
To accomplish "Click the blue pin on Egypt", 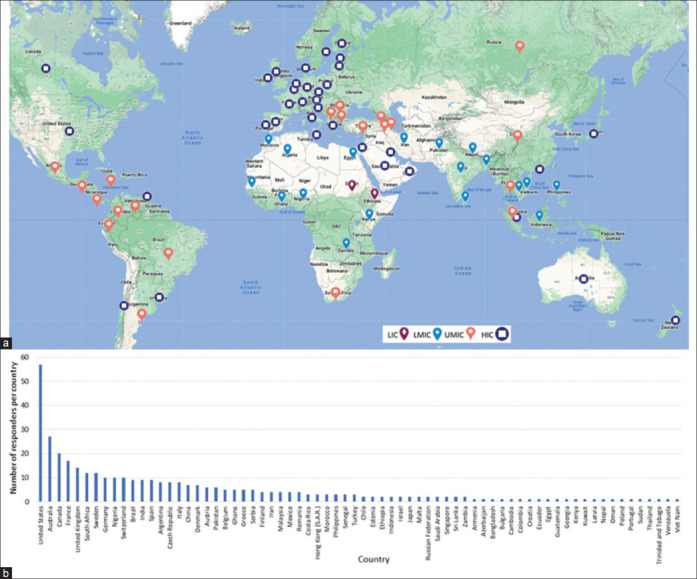I will tap(353, 152).
